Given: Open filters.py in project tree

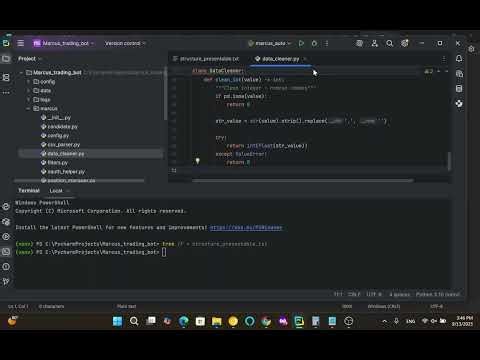Looking at the screenshot, I should click(x=54, y=163).
